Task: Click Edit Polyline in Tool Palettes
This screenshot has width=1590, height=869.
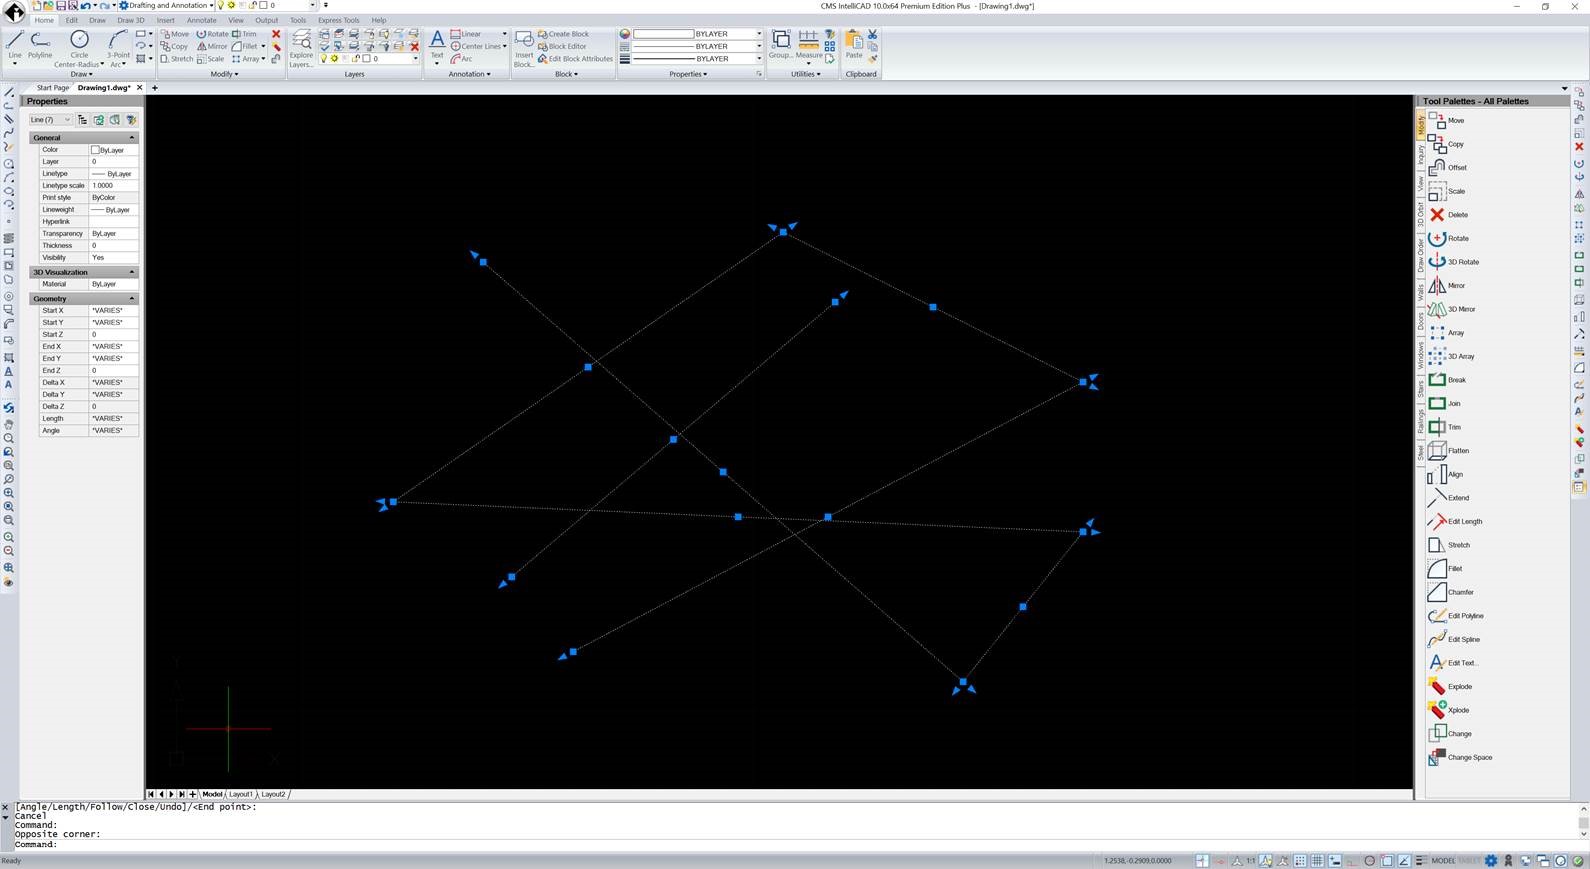Action: point(1455,616)
